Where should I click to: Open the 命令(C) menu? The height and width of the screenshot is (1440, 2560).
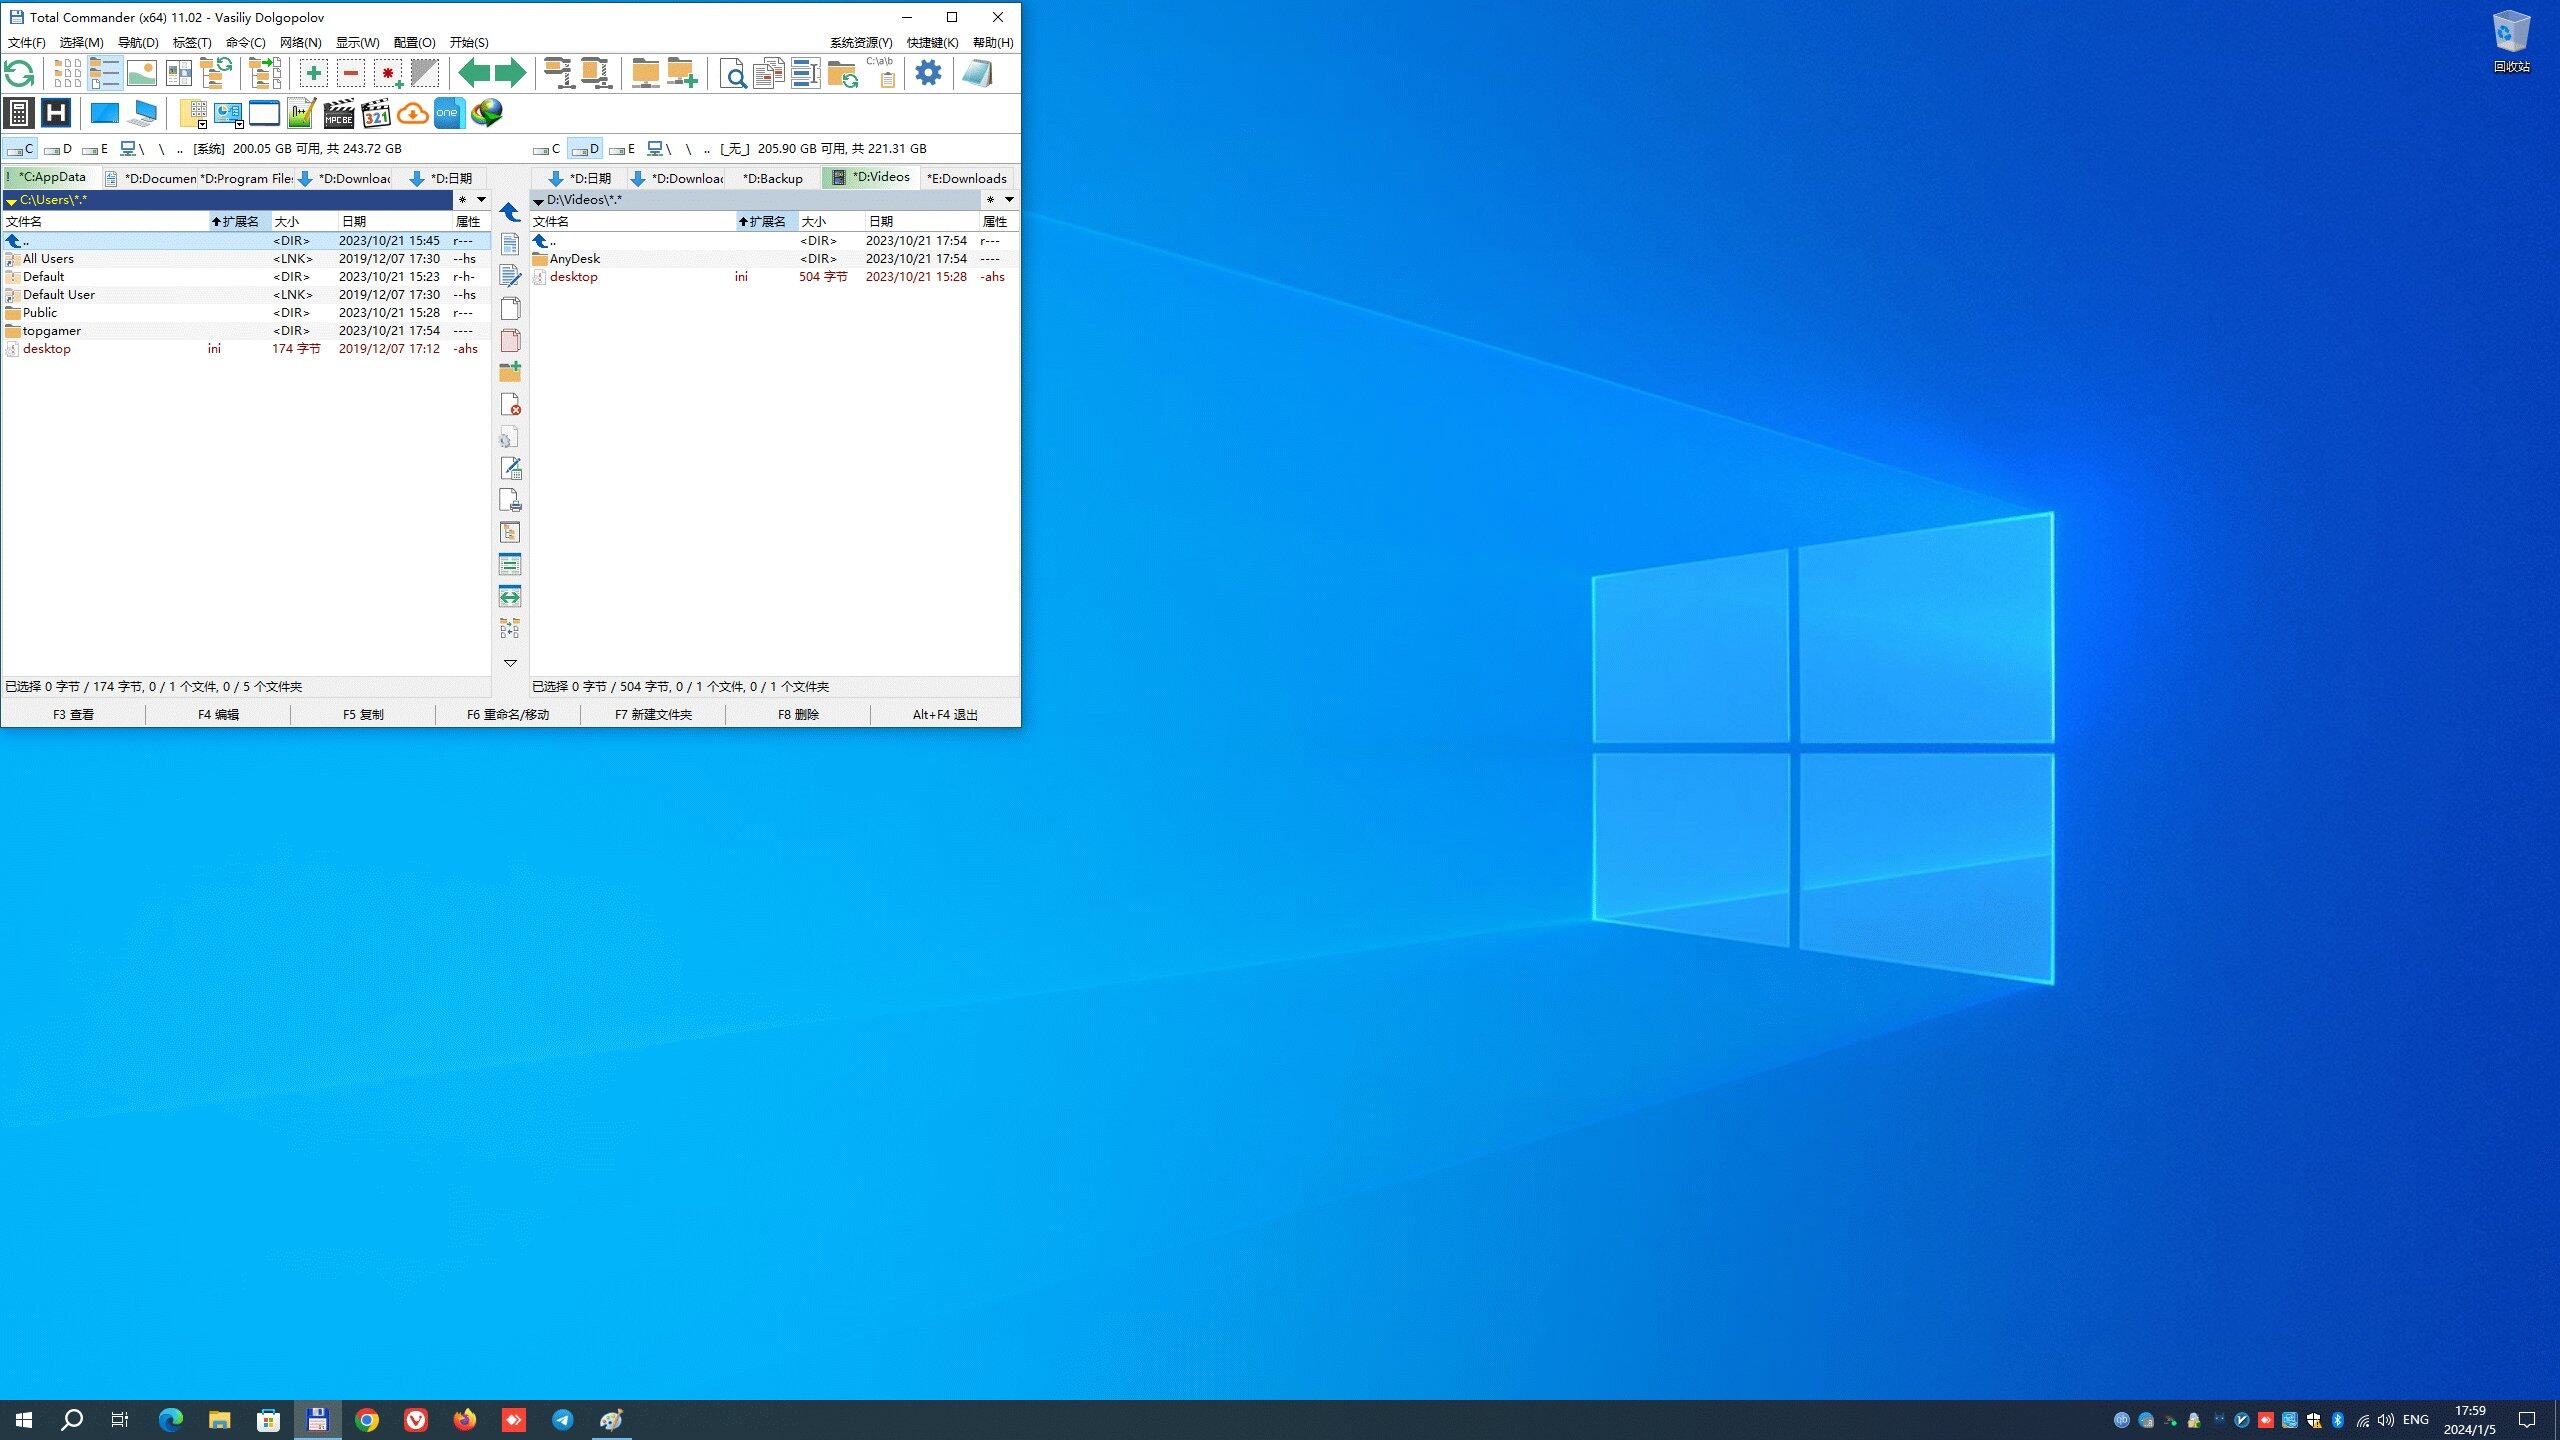[x=245, y=43]
